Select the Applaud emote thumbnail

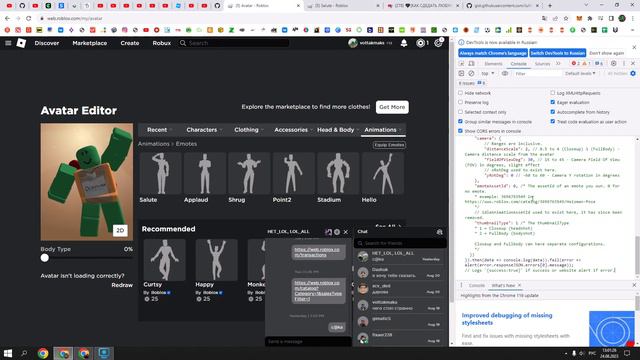click(205, 173)
